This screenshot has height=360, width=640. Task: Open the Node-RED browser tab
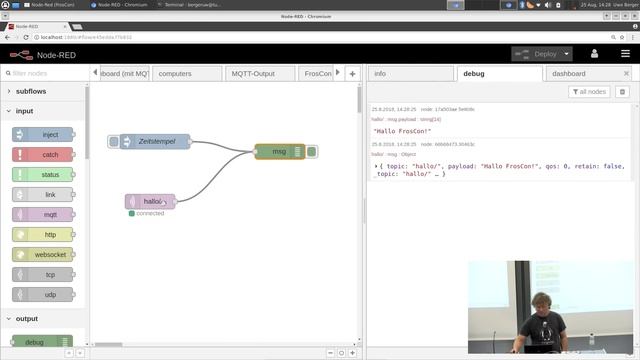37,27
